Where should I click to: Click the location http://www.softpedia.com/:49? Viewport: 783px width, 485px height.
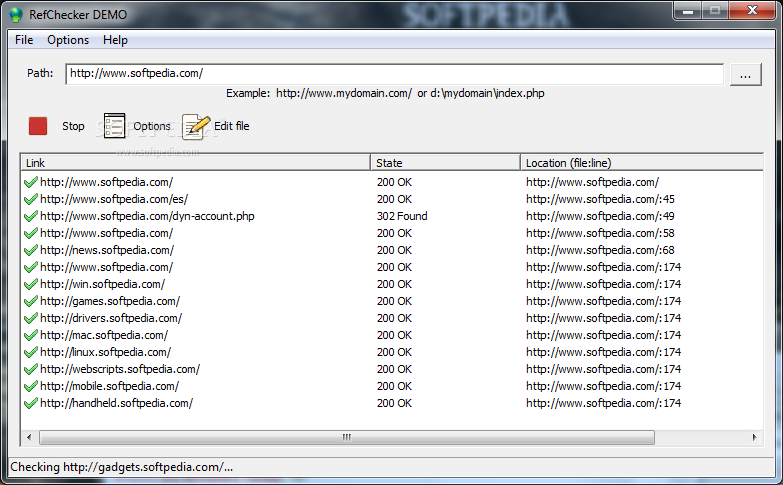600,216
